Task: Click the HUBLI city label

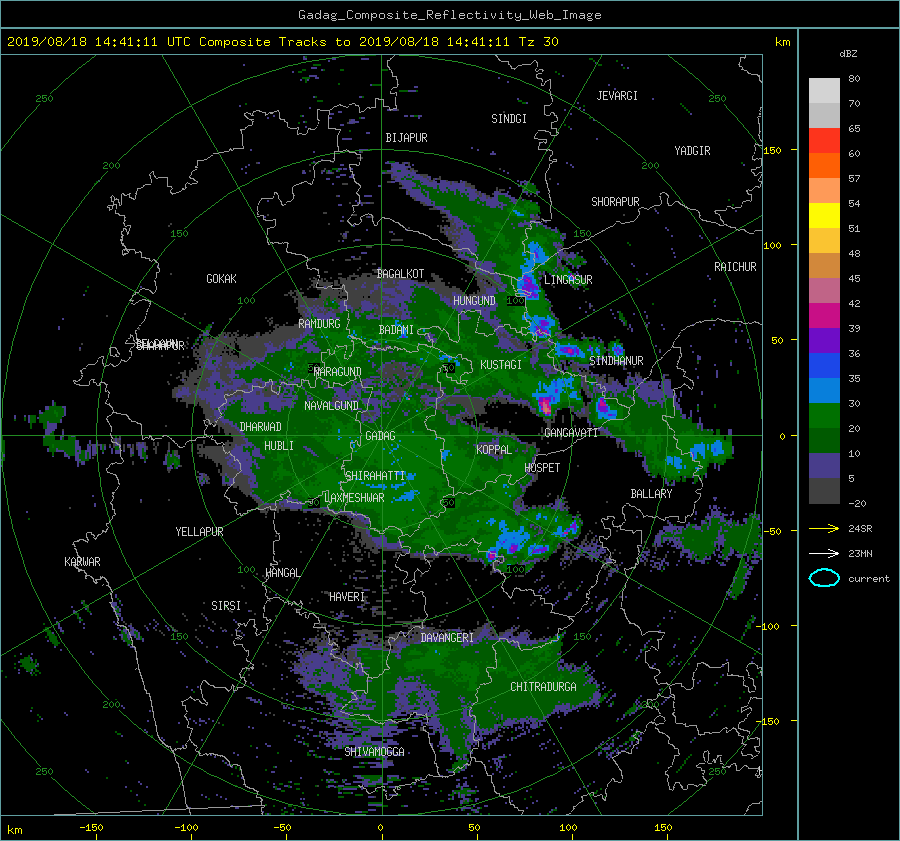Action: 279,446
